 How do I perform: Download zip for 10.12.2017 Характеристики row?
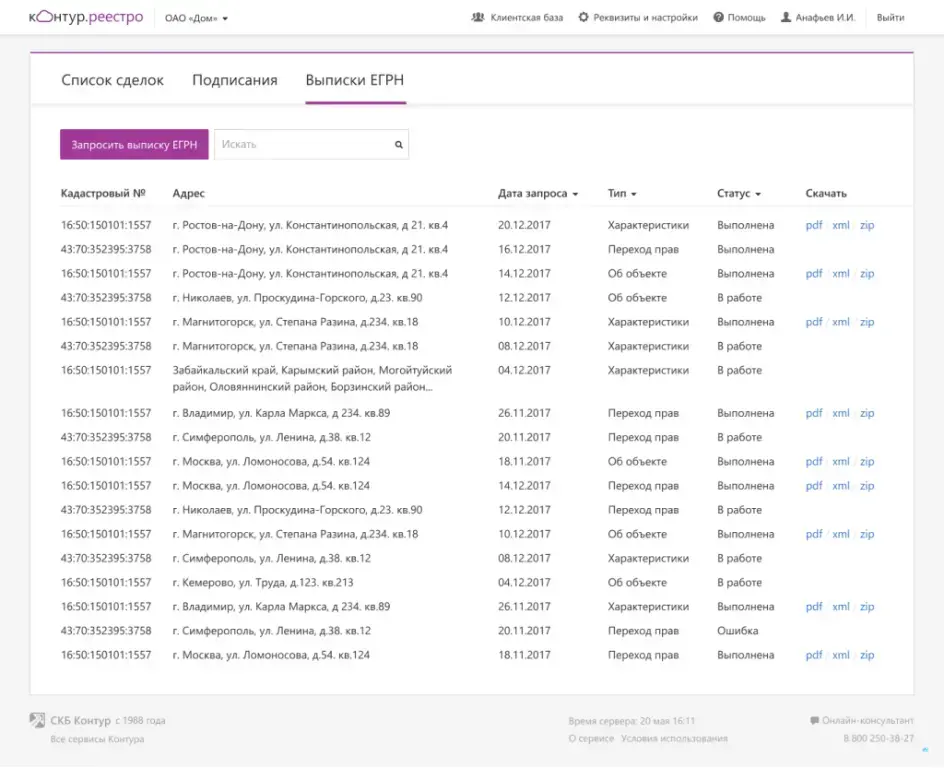867,322
